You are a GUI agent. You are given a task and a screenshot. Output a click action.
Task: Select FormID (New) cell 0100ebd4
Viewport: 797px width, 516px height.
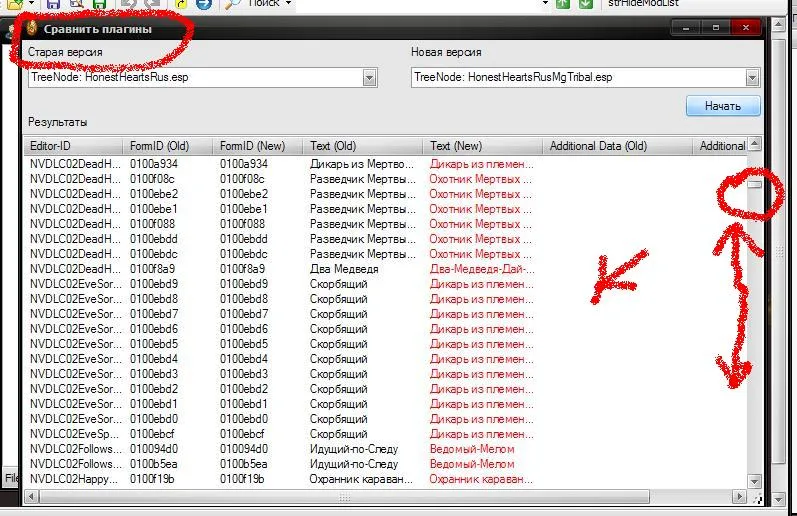tap(244, 359)
